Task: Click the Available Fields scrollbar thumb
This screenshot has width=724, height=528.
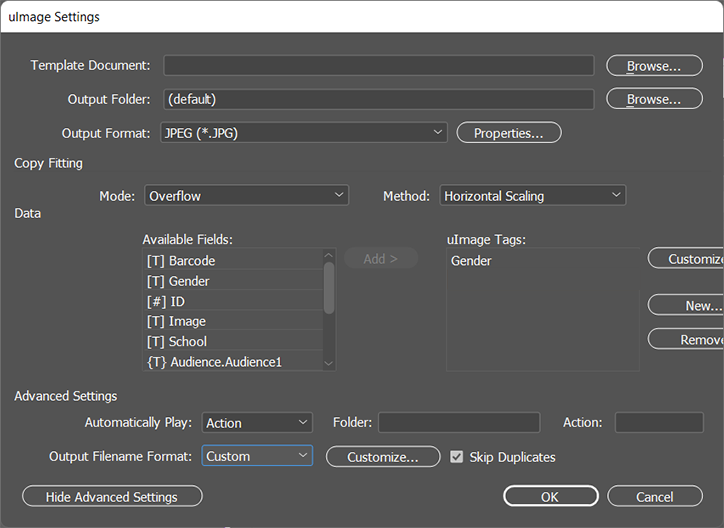Action: click(x=329, y=288)
